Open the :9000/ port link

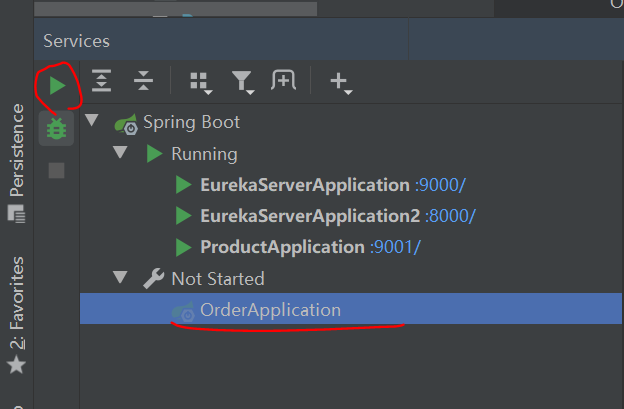[x=440, y=185]
